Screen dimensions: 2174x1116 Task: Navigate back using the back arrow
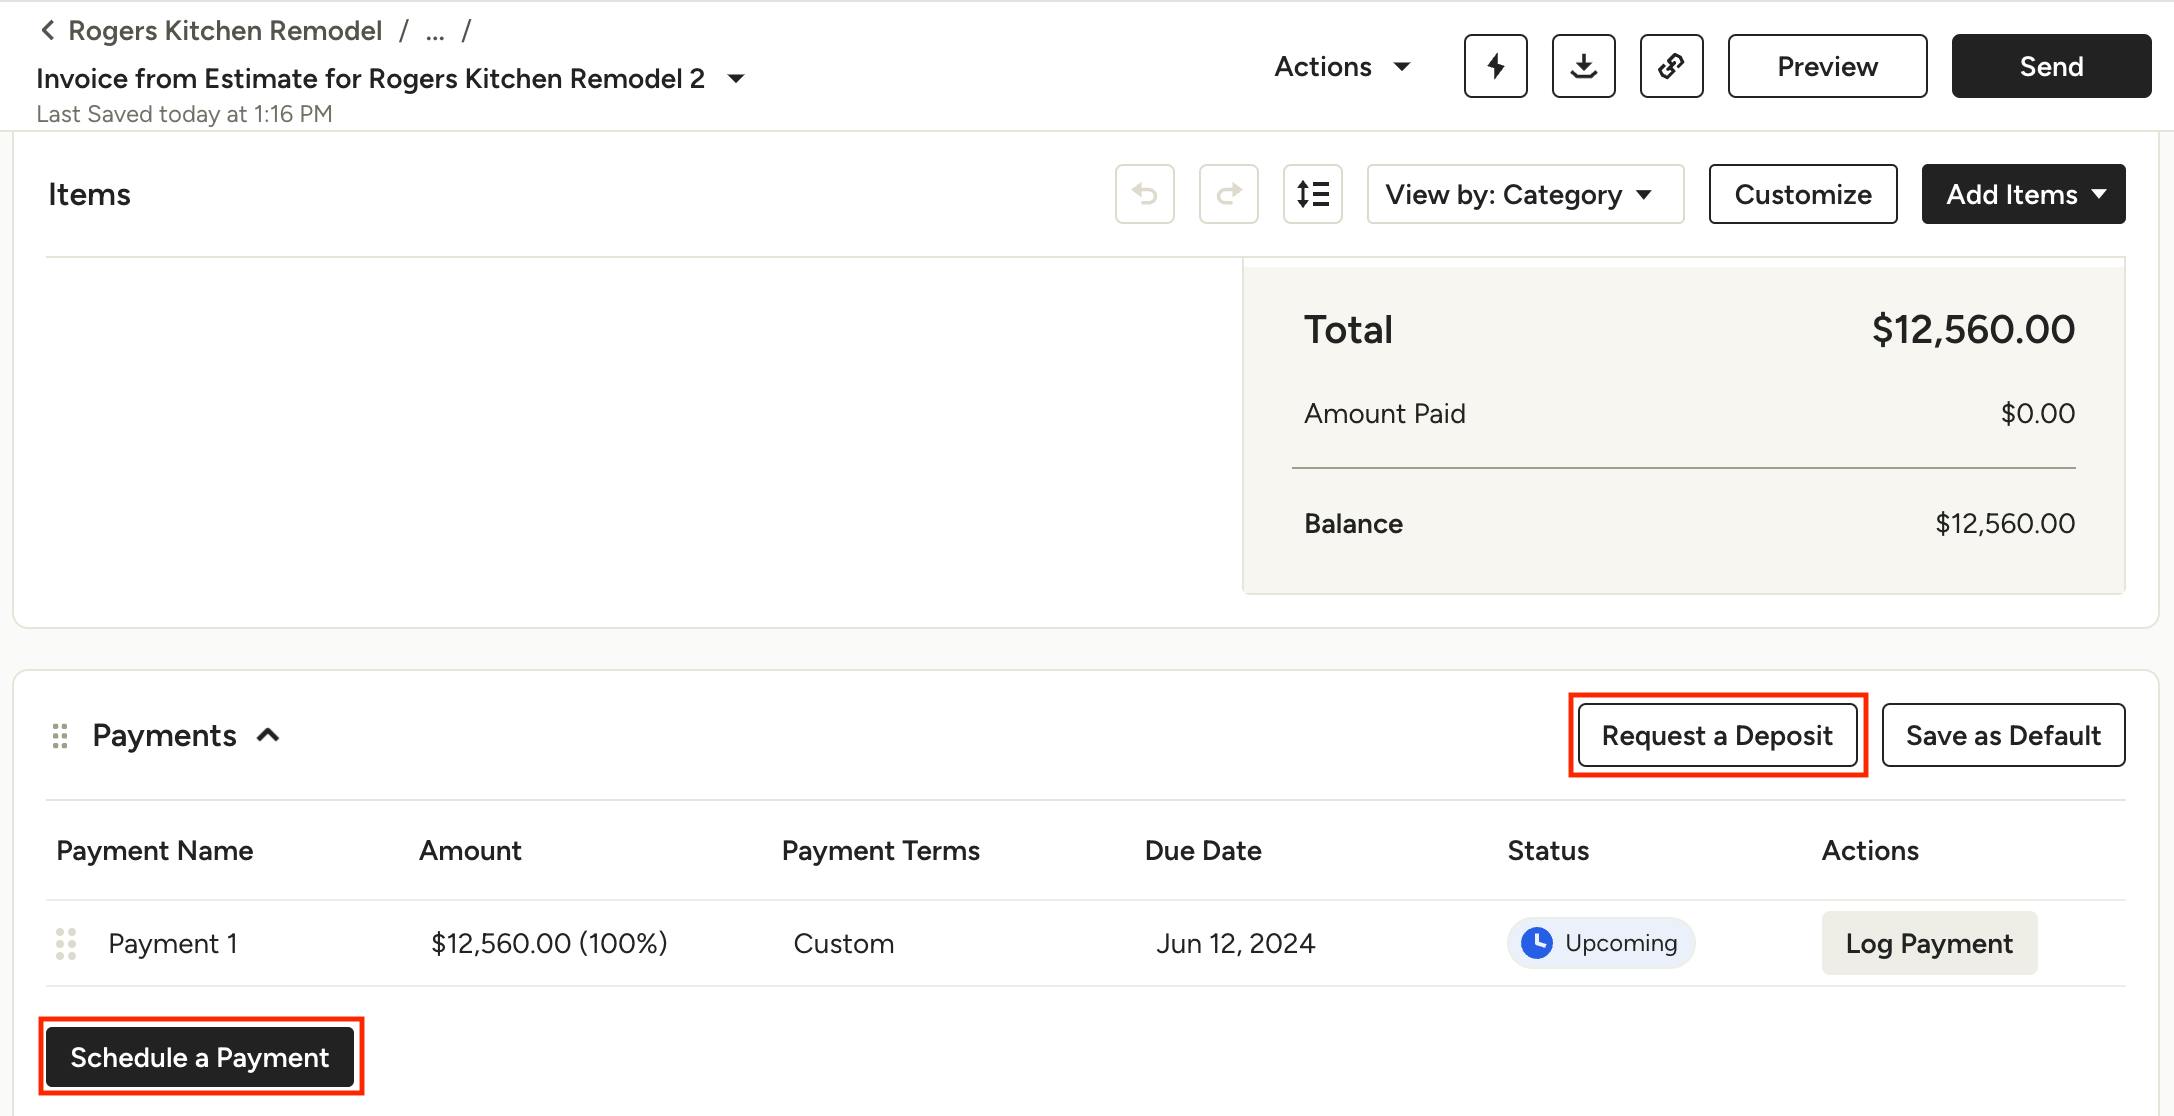click(47, 30)
